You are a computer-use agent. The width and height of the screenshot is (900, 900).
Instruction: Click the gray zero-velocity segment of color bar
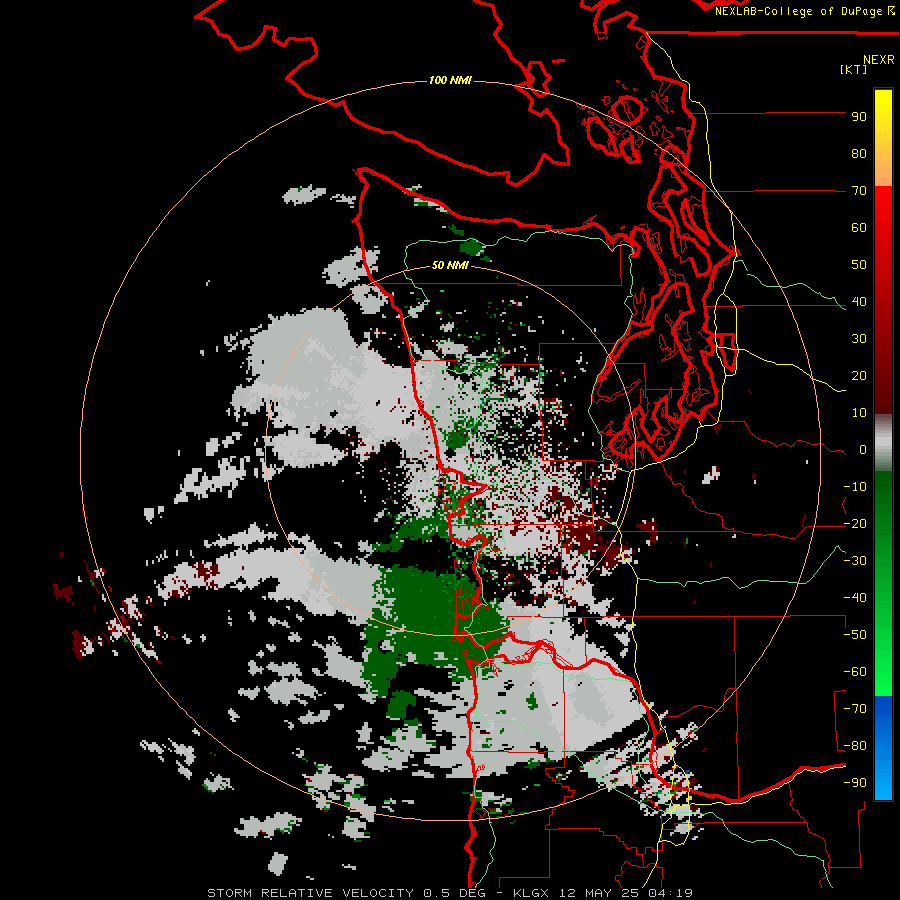(883, 443)
